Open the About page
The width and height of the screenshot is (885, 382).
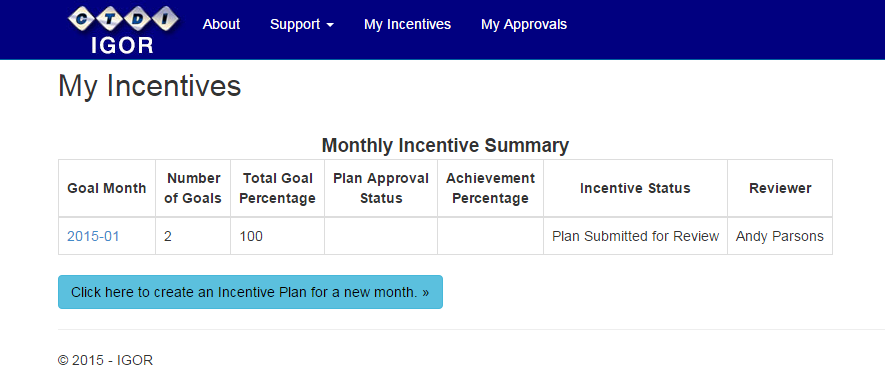(221, 24)
